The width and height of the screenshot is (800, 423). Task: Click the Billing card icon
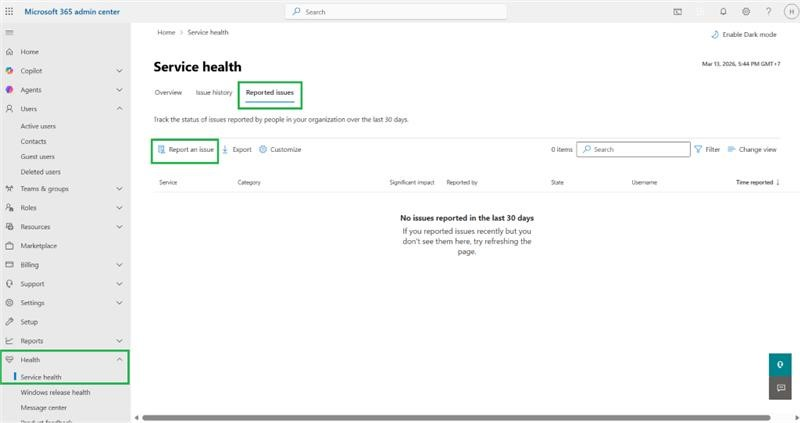click(x=9, y=265)
